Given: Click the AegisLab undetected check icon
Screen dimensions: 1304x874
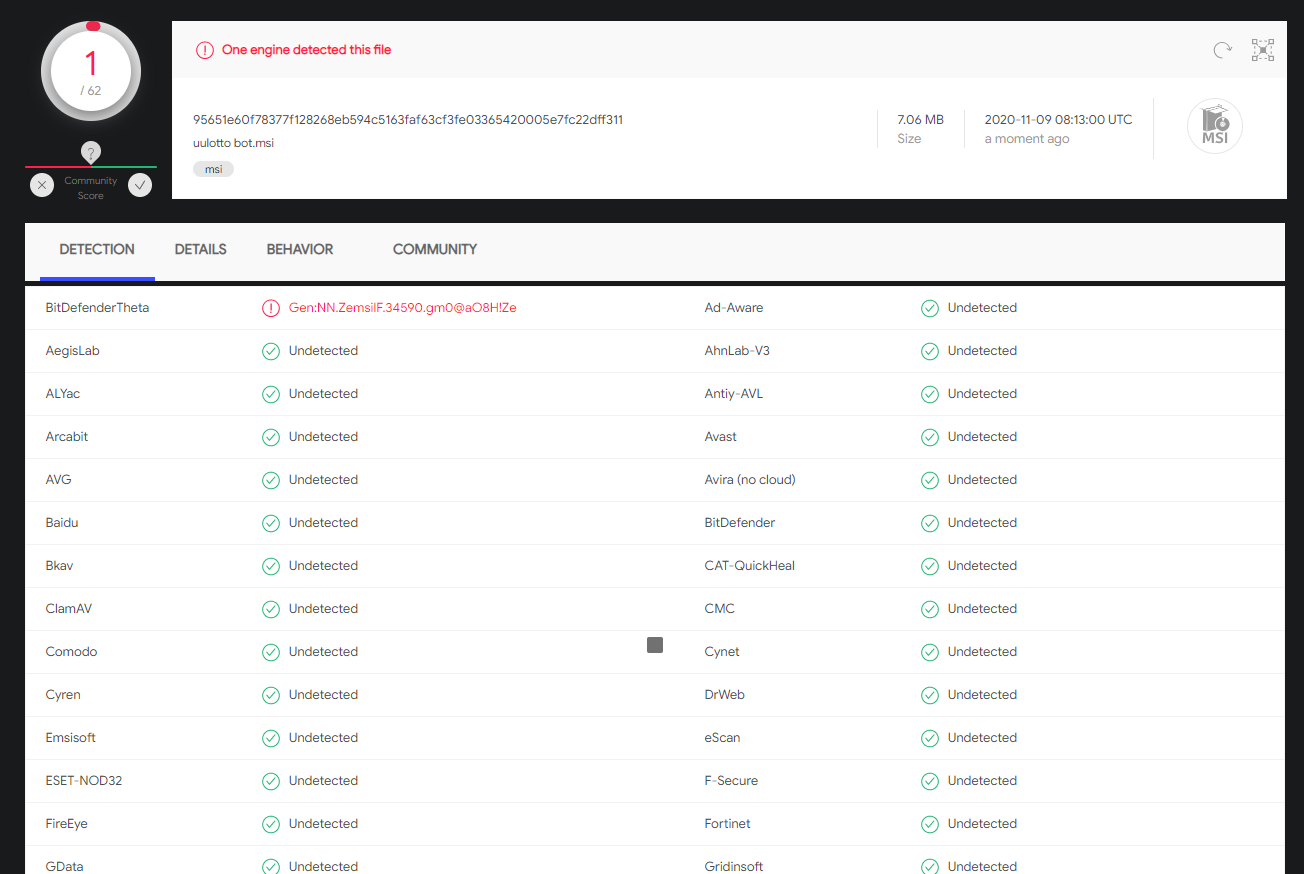Looking at the screenshot, I should (270, 351).
